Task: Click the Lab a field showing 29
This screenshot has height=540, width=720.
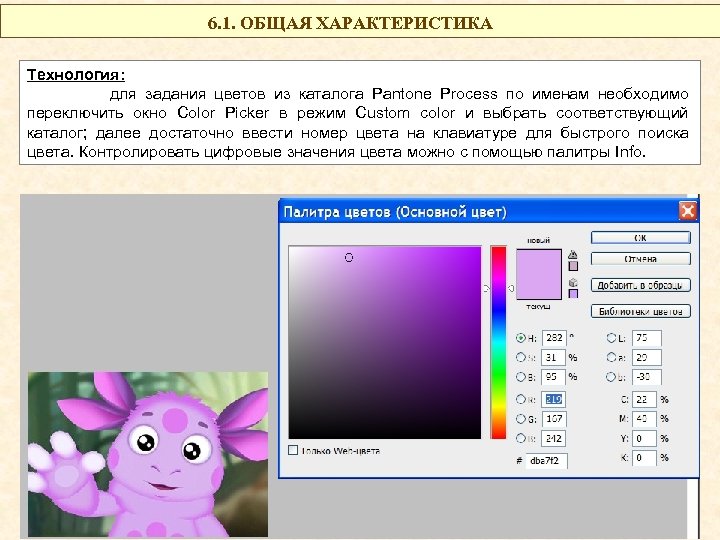Action: (647, 357)
